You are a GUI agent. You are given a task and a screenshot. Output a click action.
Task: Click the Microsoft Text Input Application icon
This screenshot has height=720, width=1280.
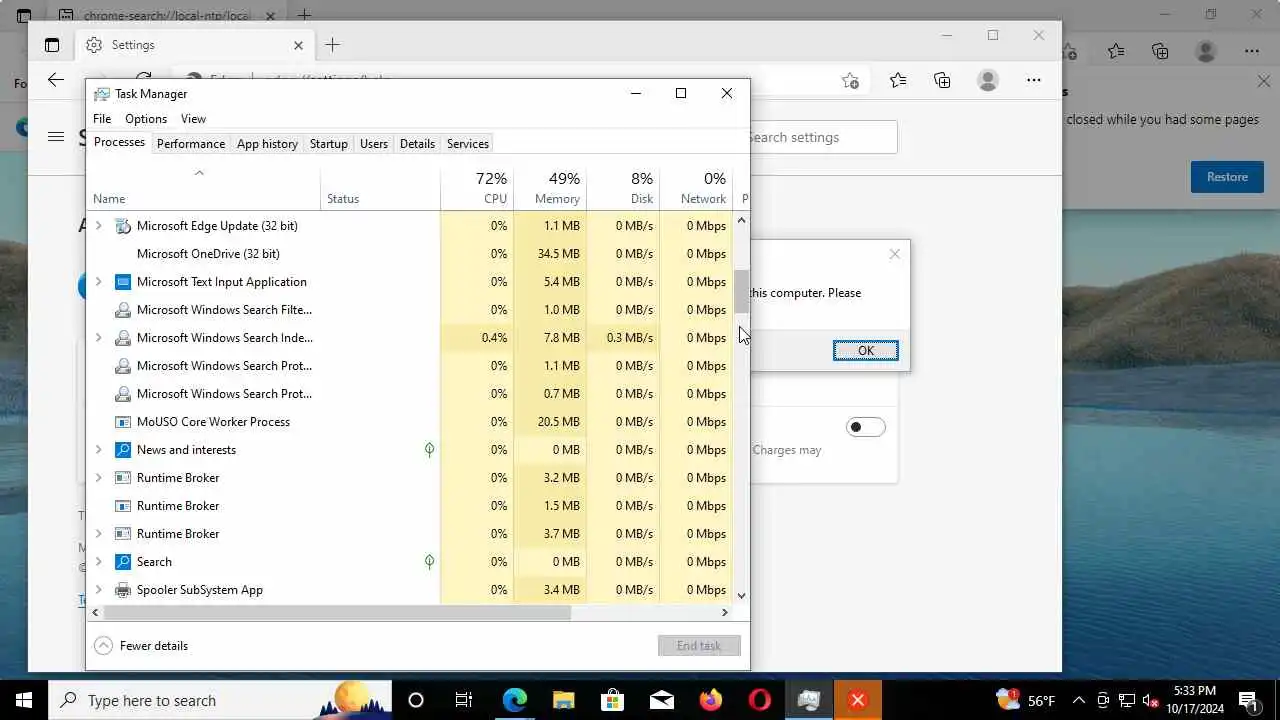click(x=123, y=282)
